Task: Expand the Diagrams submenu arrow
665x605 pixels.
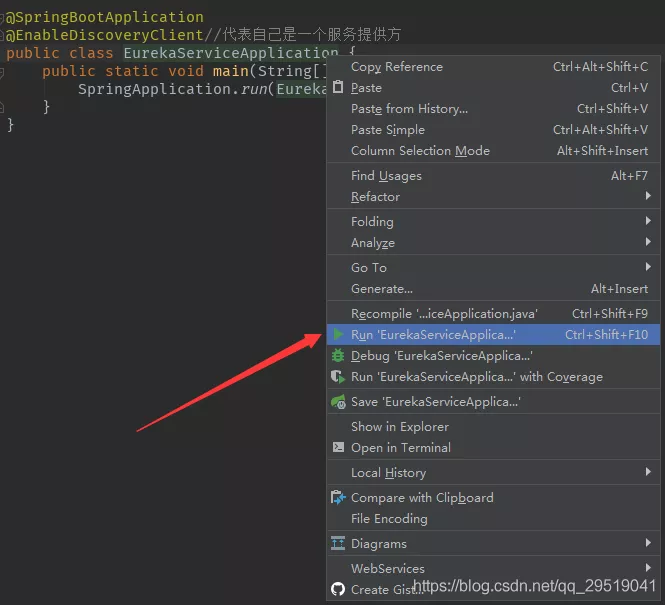Action: pyautogui.click(x=648, y=542)
